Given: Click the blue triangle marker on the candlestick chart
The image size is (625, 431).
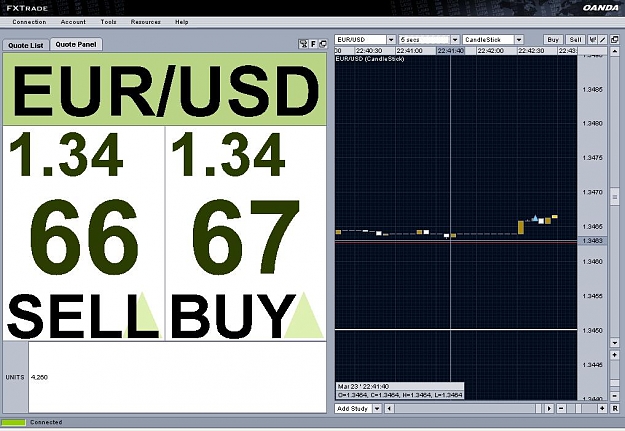Looking at the screenshot, I should (x=535, y=218).
